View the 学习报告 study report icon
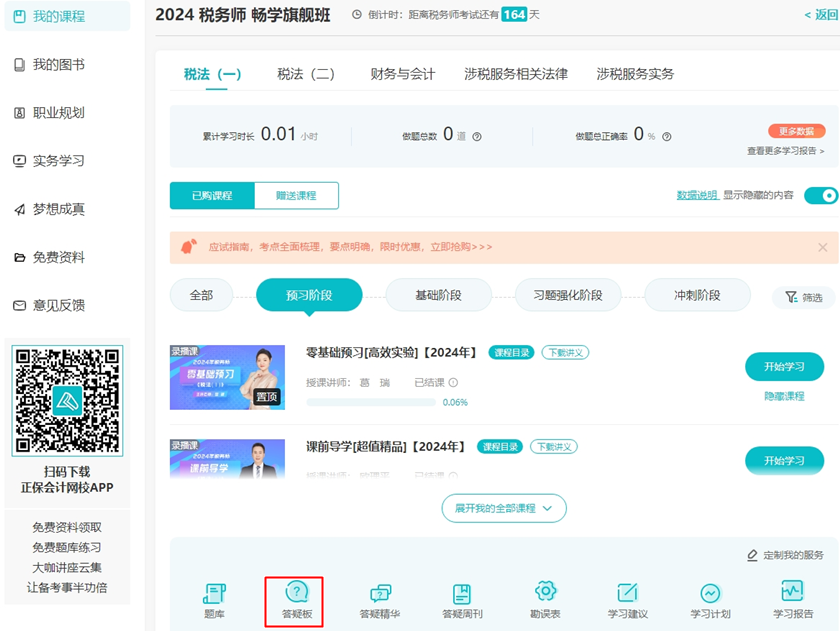The height and width of the screenshot is (631, 840). [792, 600]
